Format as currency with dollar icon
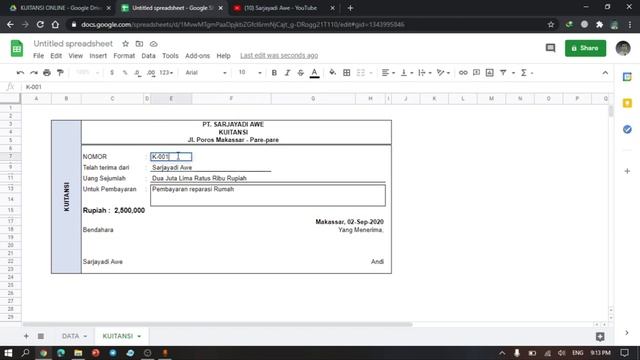This screenshot has height=360, width=640. click(x=112, y=73)
